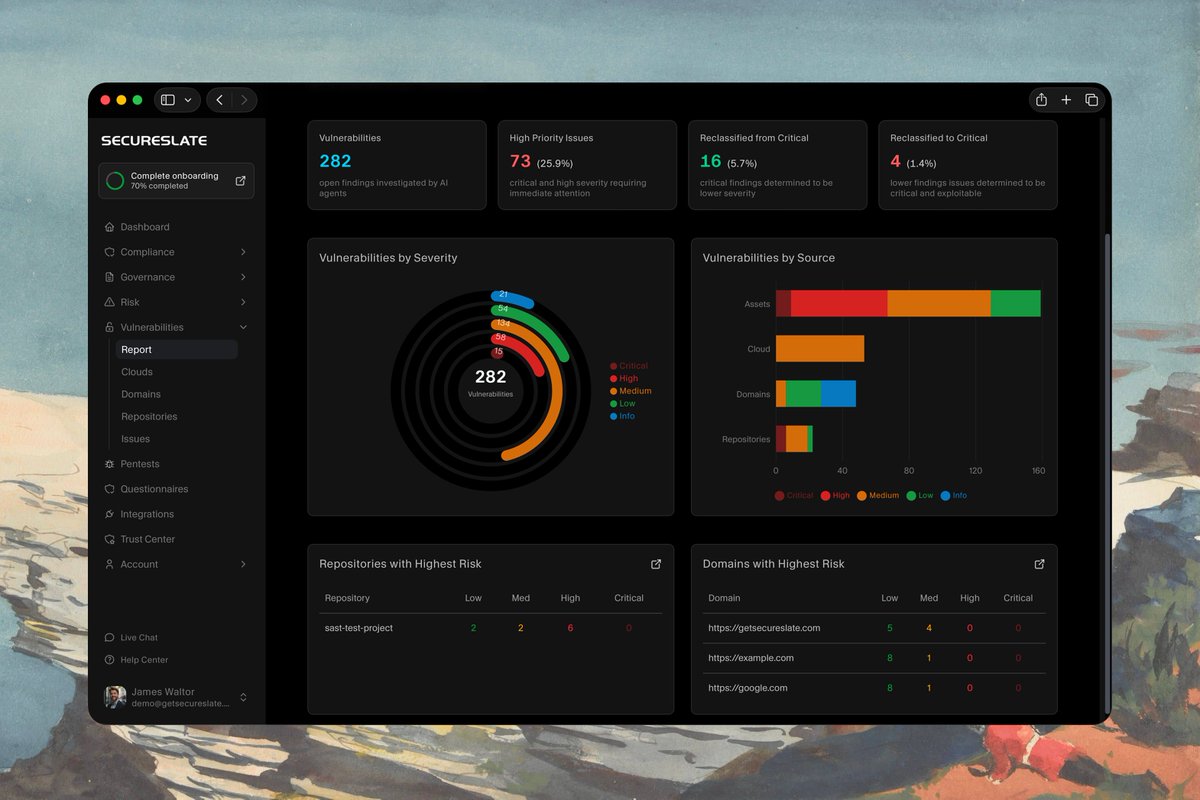Collapse the Vulnerabilities section chevron

click(x=243, y=327)
